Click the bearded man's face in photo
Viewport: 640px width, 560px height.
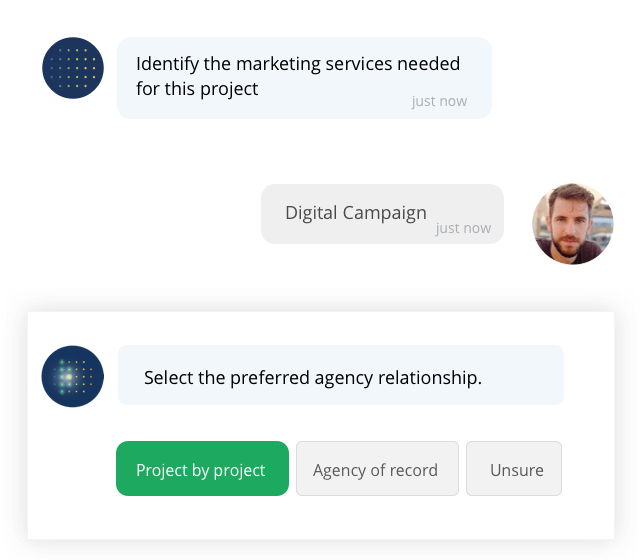click(x=570, y=224)
